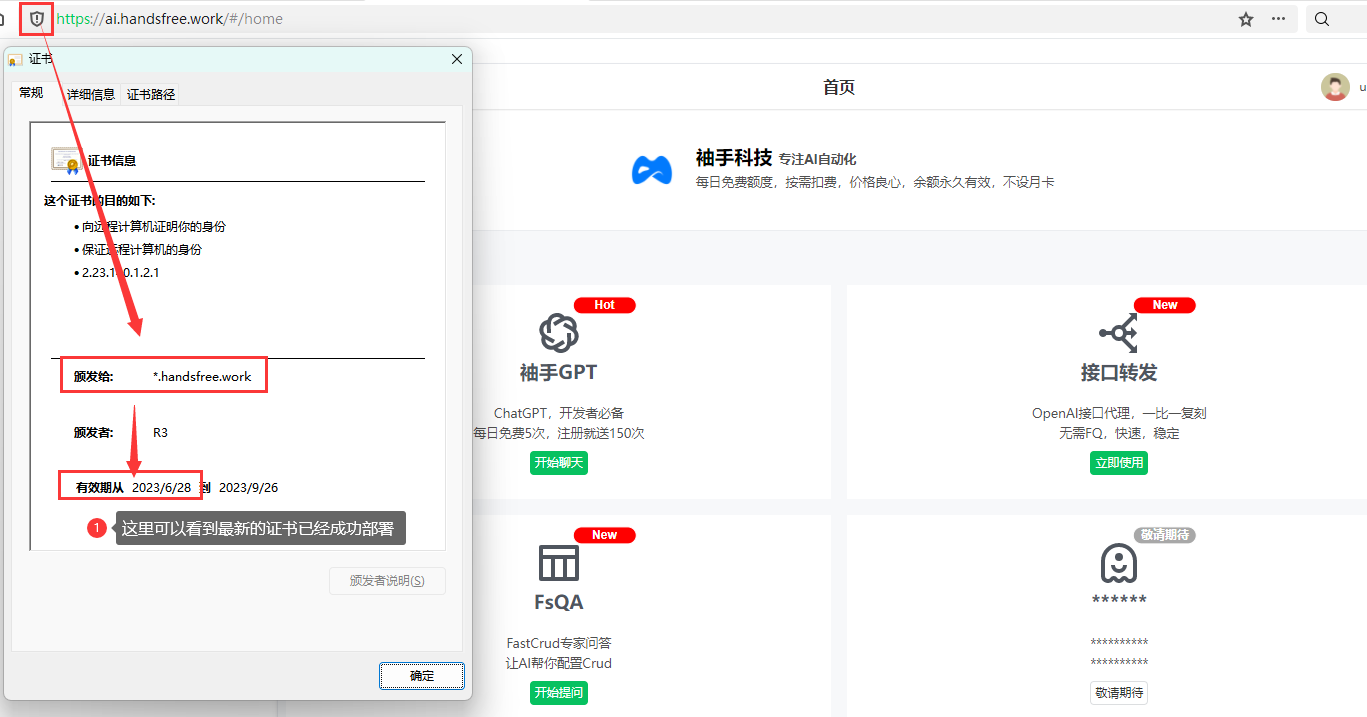1367x717 pixels.
Task: Click the 袖手GPT ChatGPT icon
Action: pyautogui.click(x=558, y=332)
